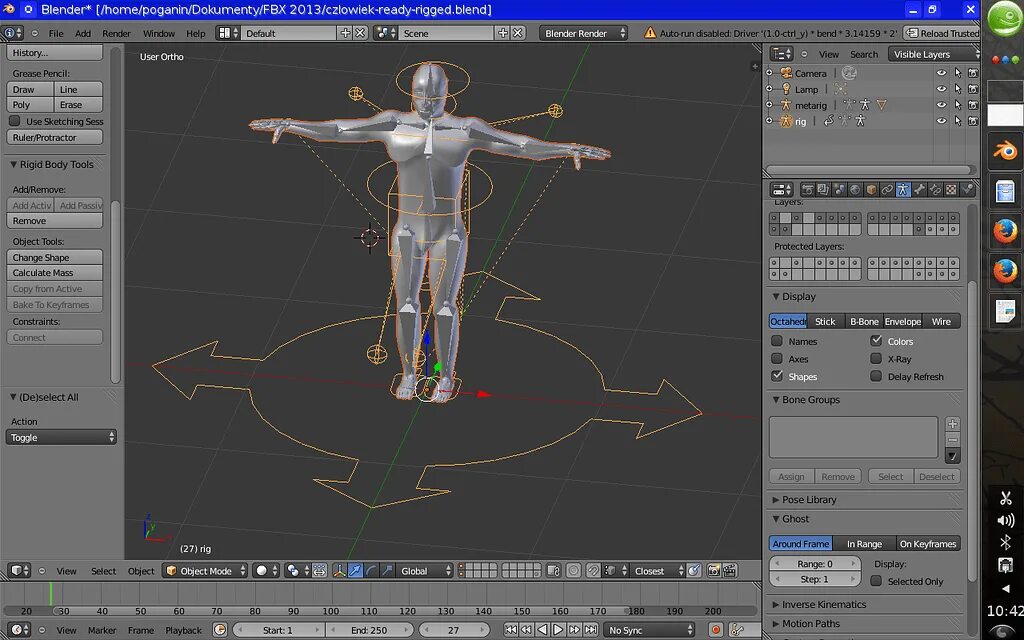Enable the Names checkbox in Display
1024x640 pixels.
(x=777, y=341)
